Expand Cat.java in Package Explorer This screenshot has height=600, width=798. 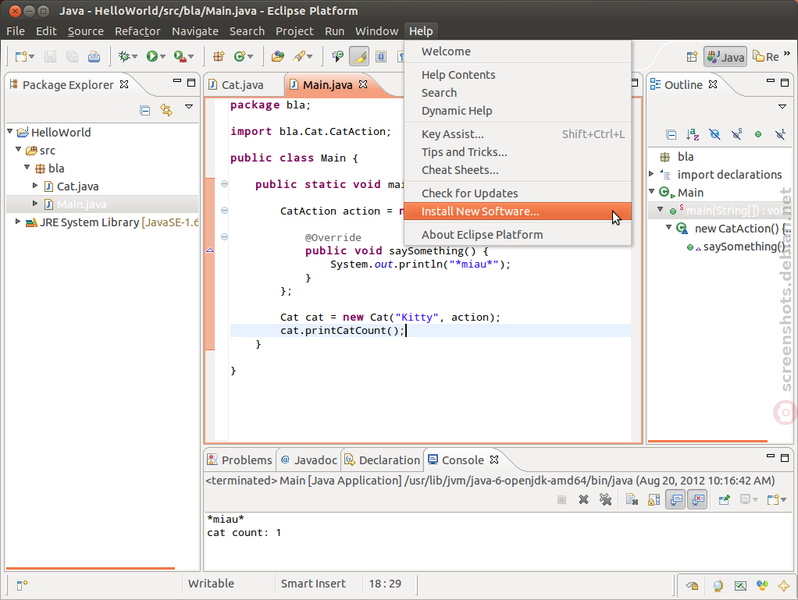pos(35,185)
